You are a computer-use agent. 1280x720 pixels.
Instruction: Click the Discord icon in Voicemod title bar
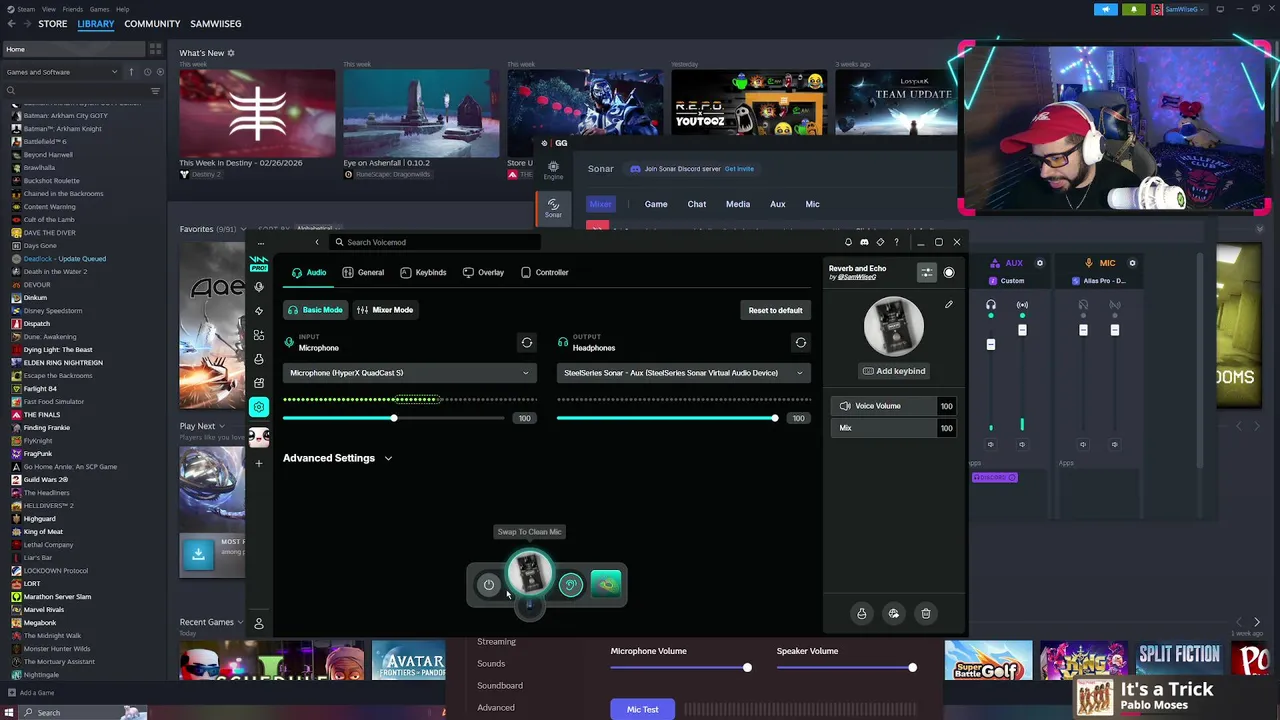point(864,242)
